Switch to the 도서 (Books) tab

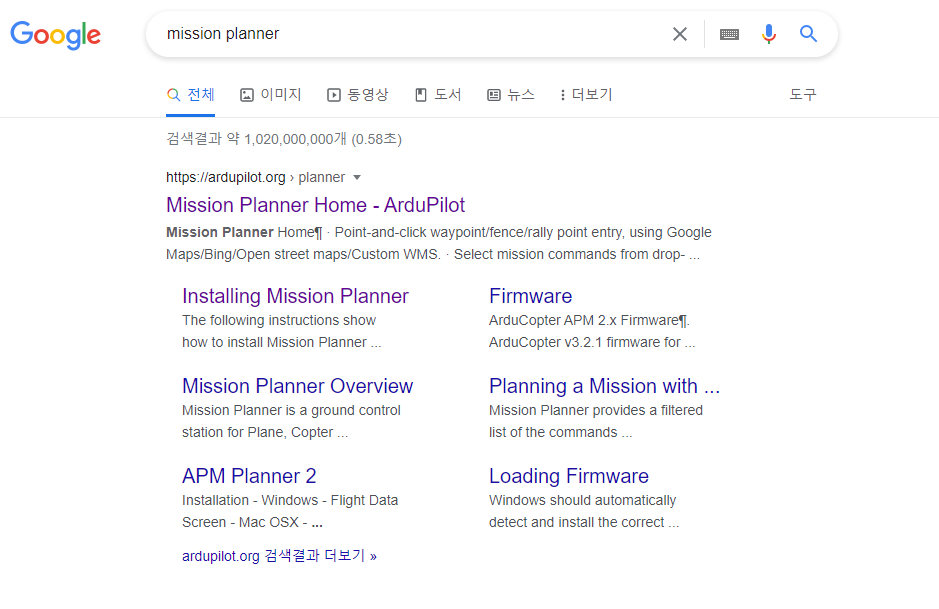(x=438, y=95)
